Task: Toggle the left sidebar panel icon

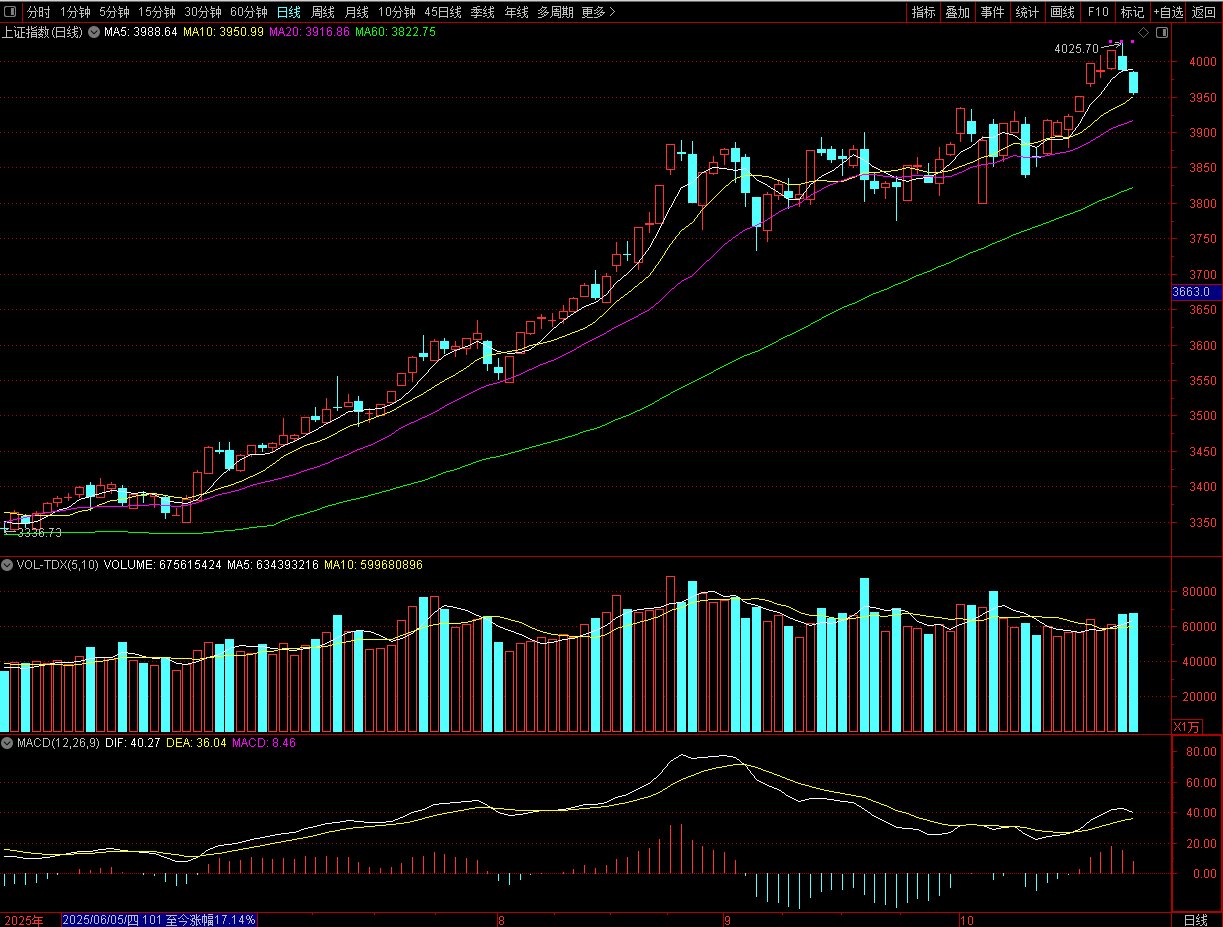Action: [11, 12]
